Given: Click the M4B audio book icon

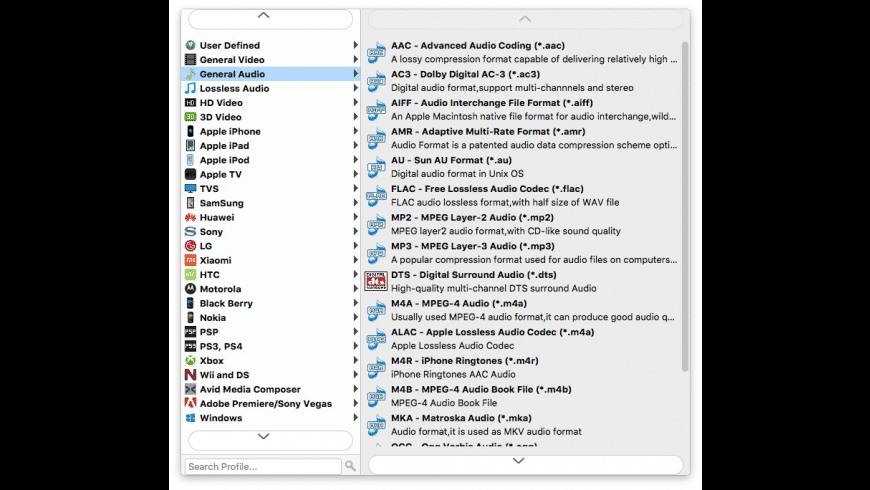Looking at the screenshot, I should pyautogui.click(x=376, y=396).
